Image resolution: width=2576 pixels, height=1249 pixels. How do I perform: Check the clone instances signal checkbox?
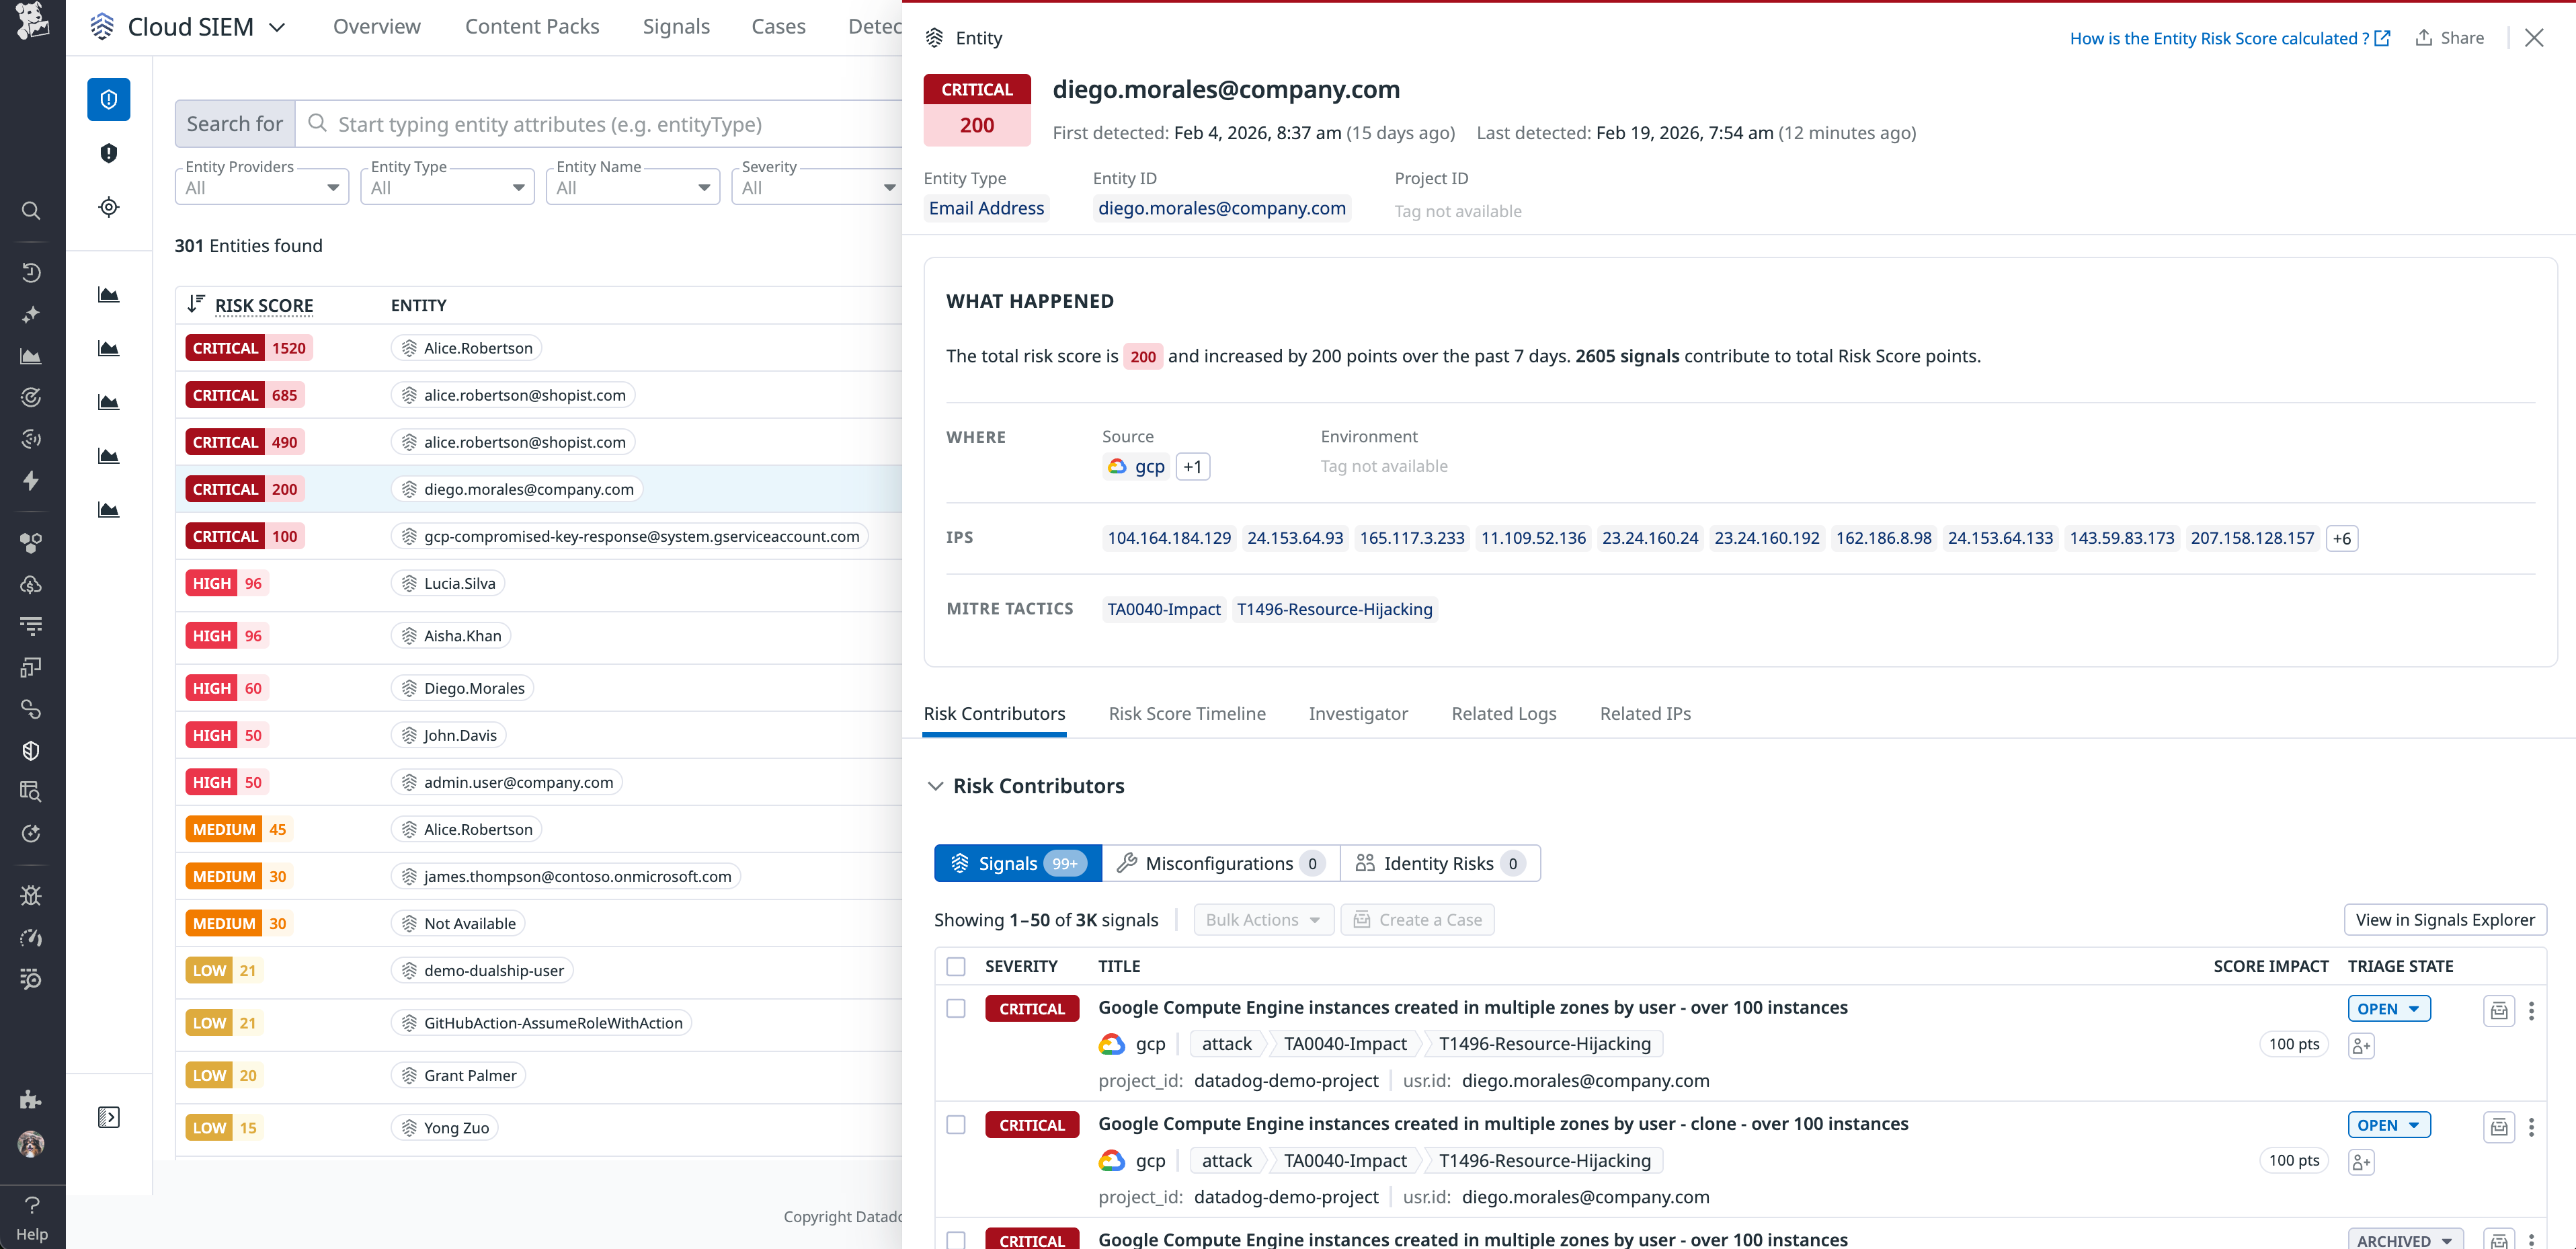(x=956, y=1124)
